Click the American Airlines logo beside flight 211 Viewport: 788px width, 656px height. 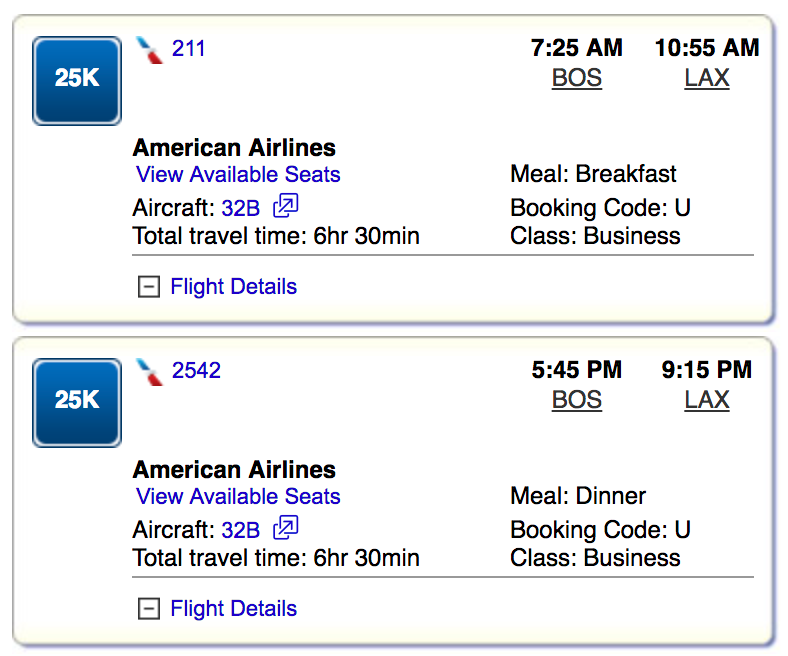(150, 50)
